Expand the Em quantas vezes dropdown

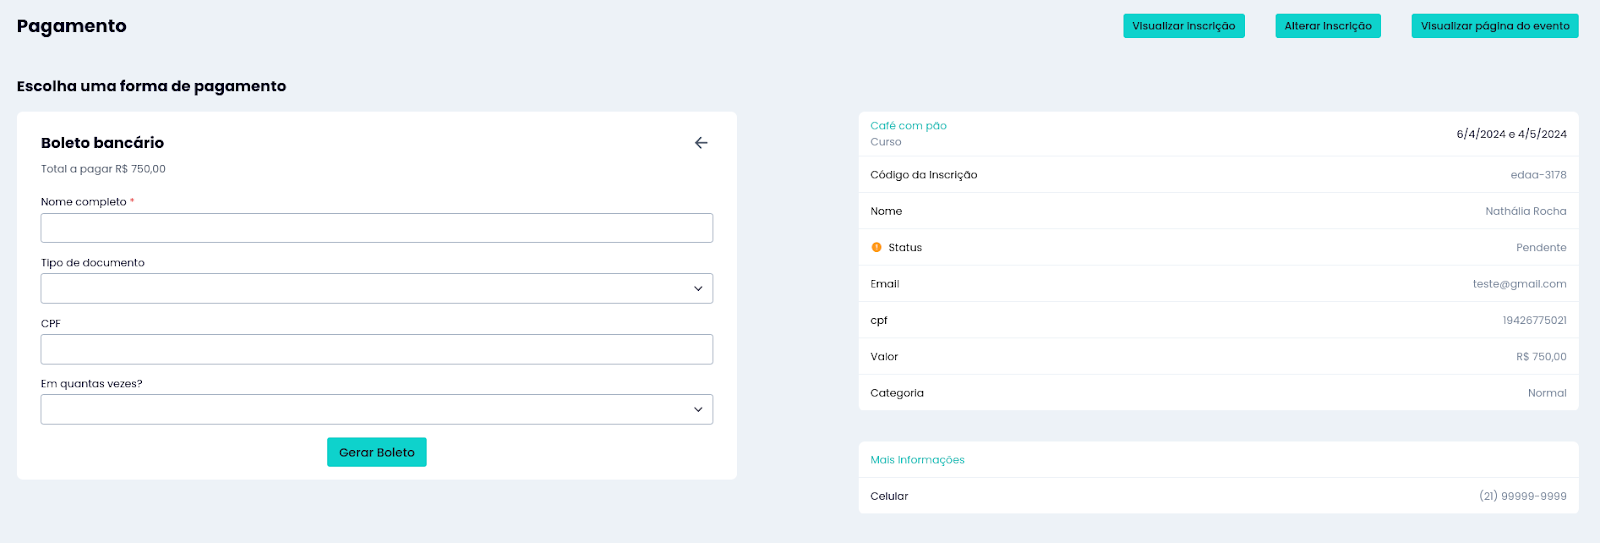[377, 409]
